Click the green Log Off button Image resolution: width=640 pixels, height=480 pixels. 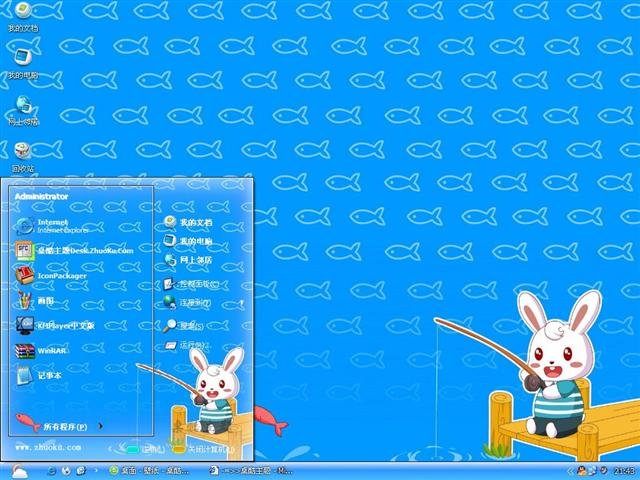(x=145, y=449)
